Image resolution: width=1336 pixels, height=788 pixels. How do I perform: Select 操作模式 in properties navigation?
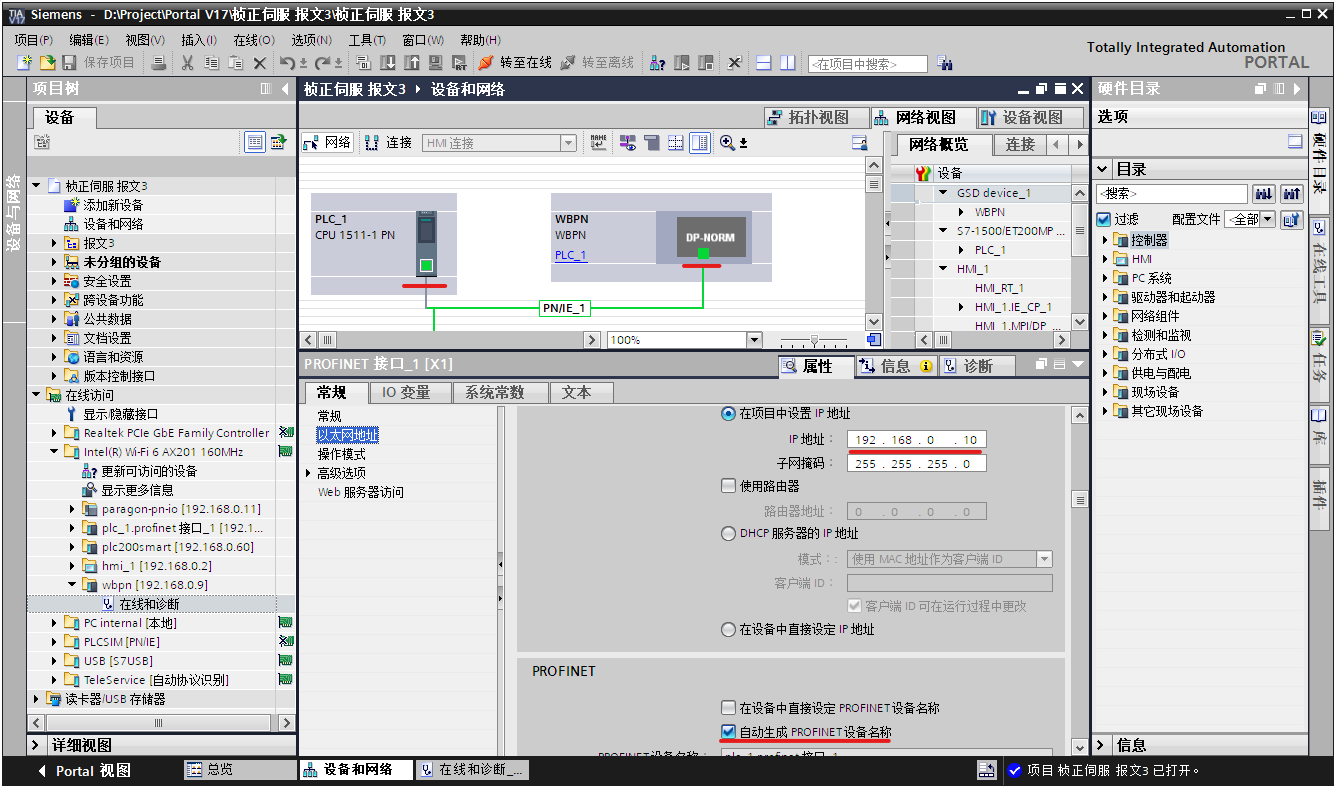point(341,454)
